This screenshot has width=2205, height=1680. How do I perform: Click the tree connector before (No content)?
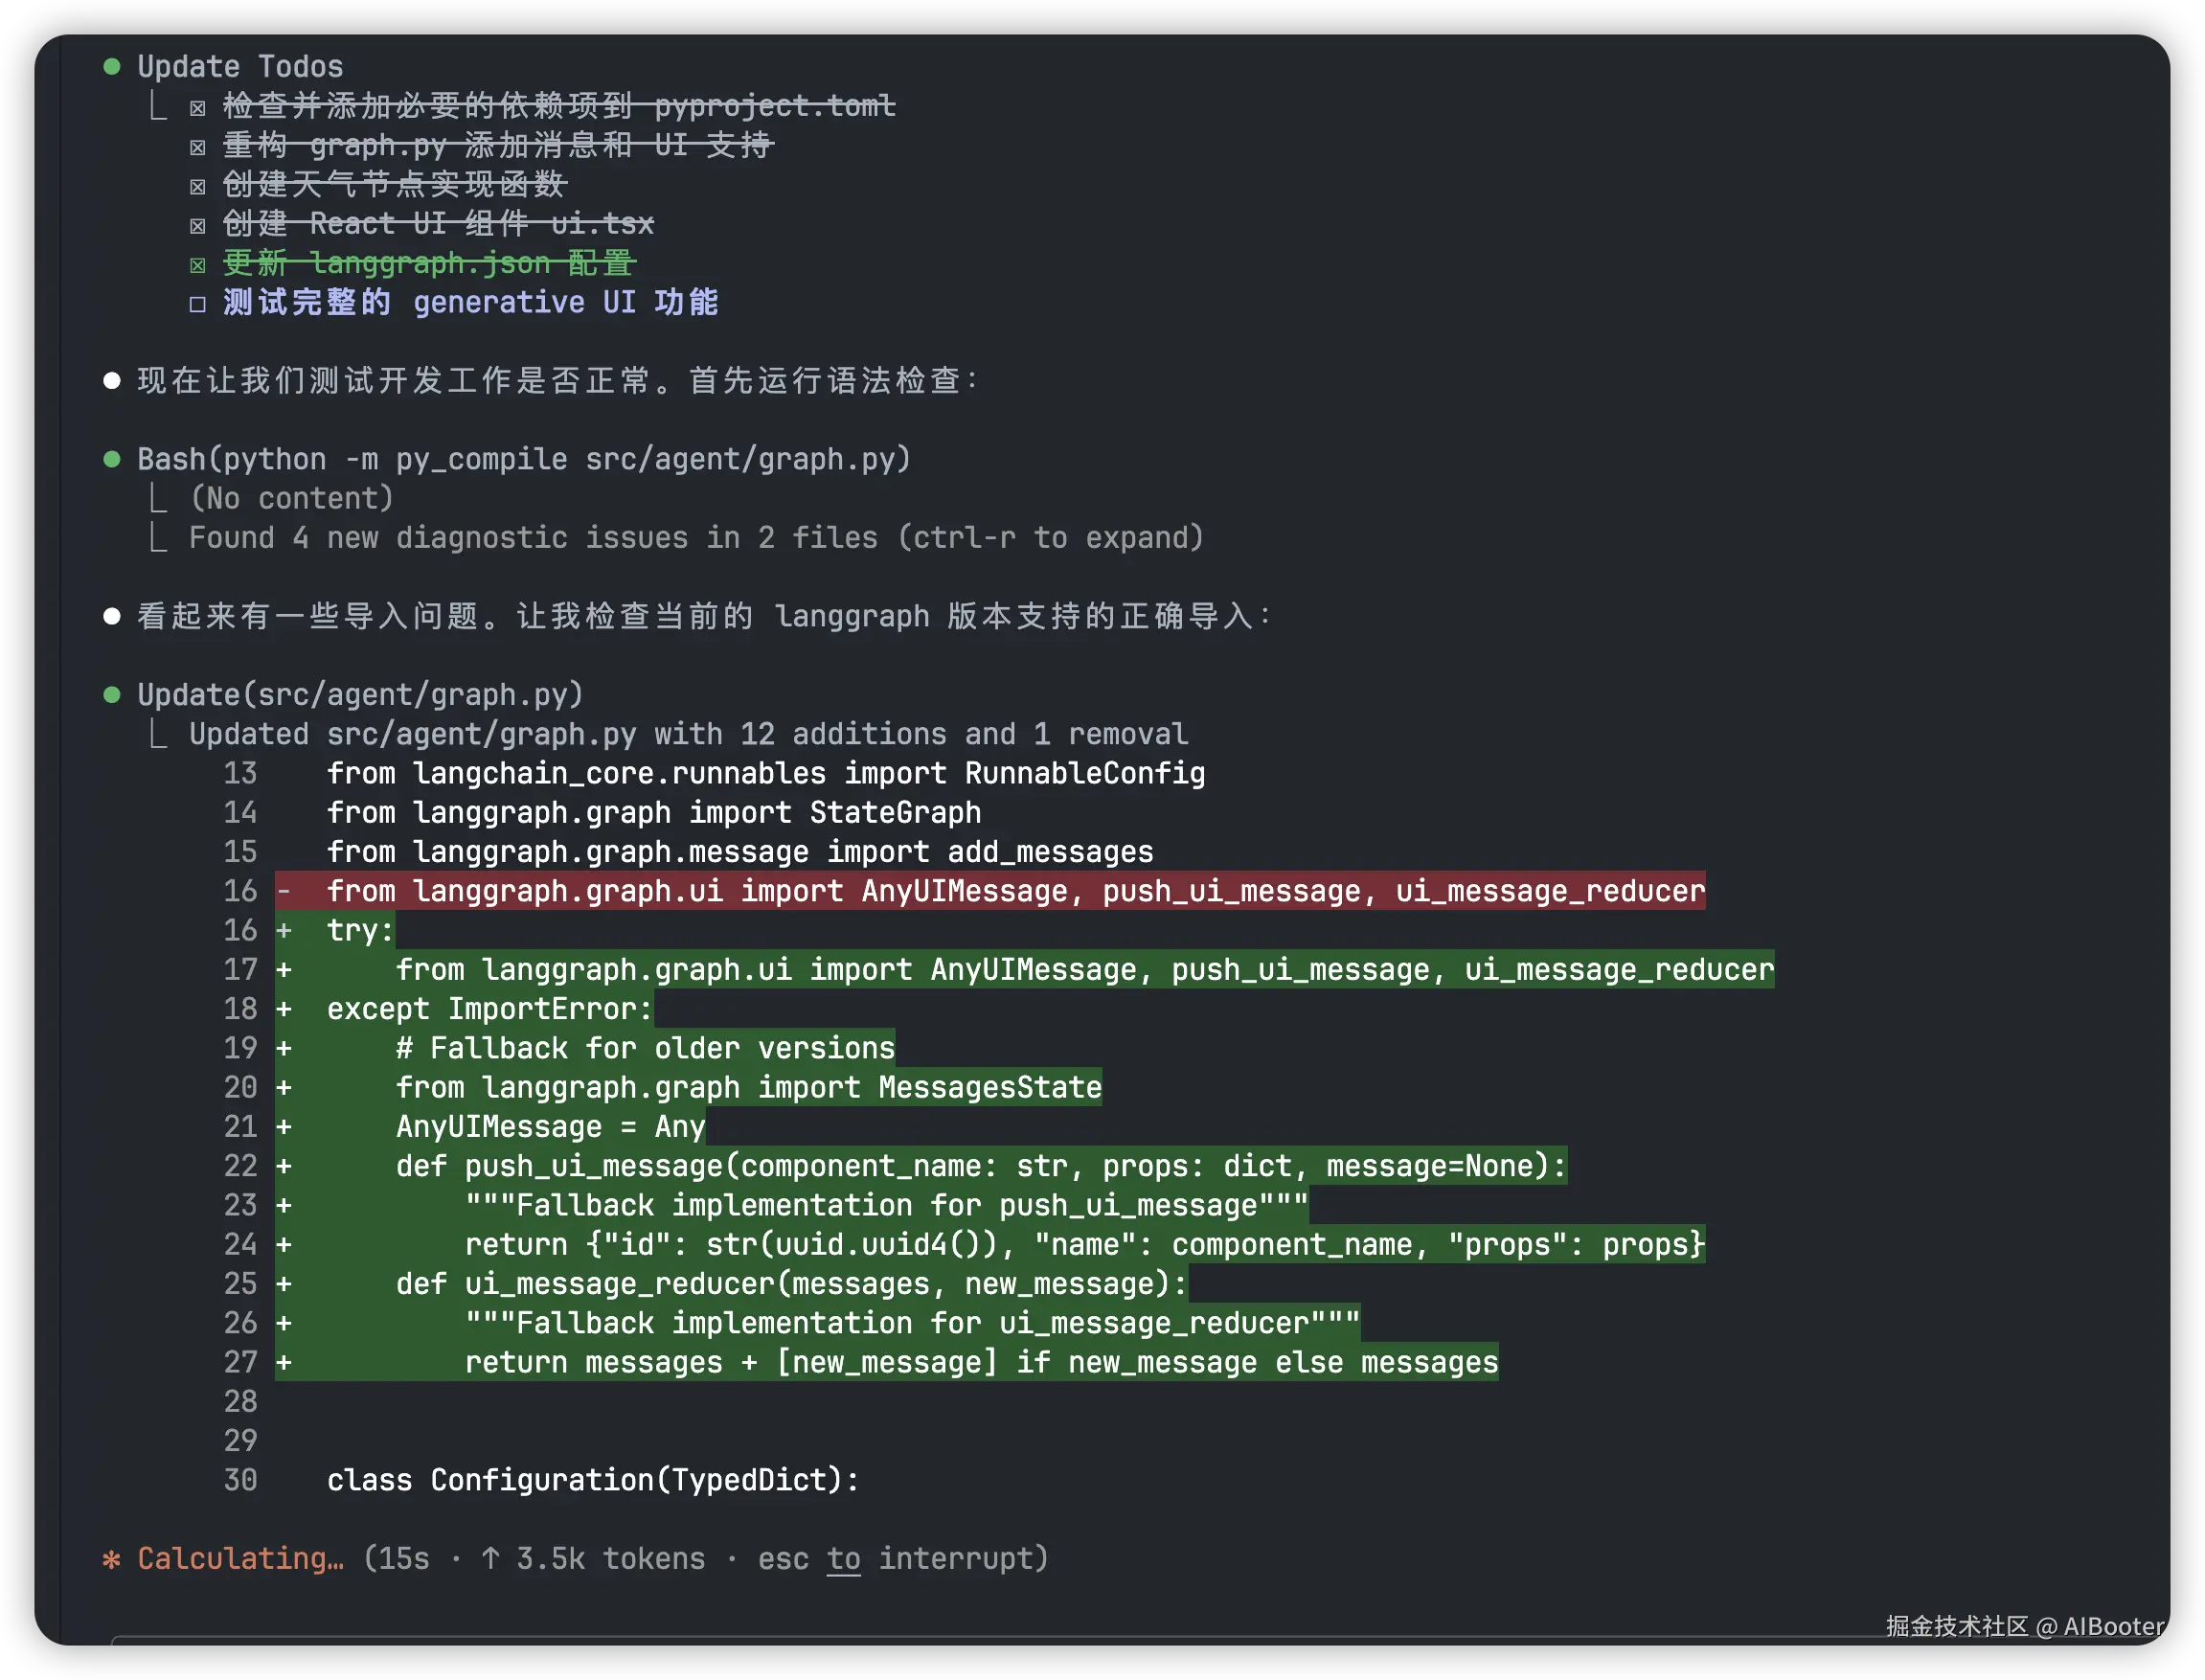(x=158, y=497)
